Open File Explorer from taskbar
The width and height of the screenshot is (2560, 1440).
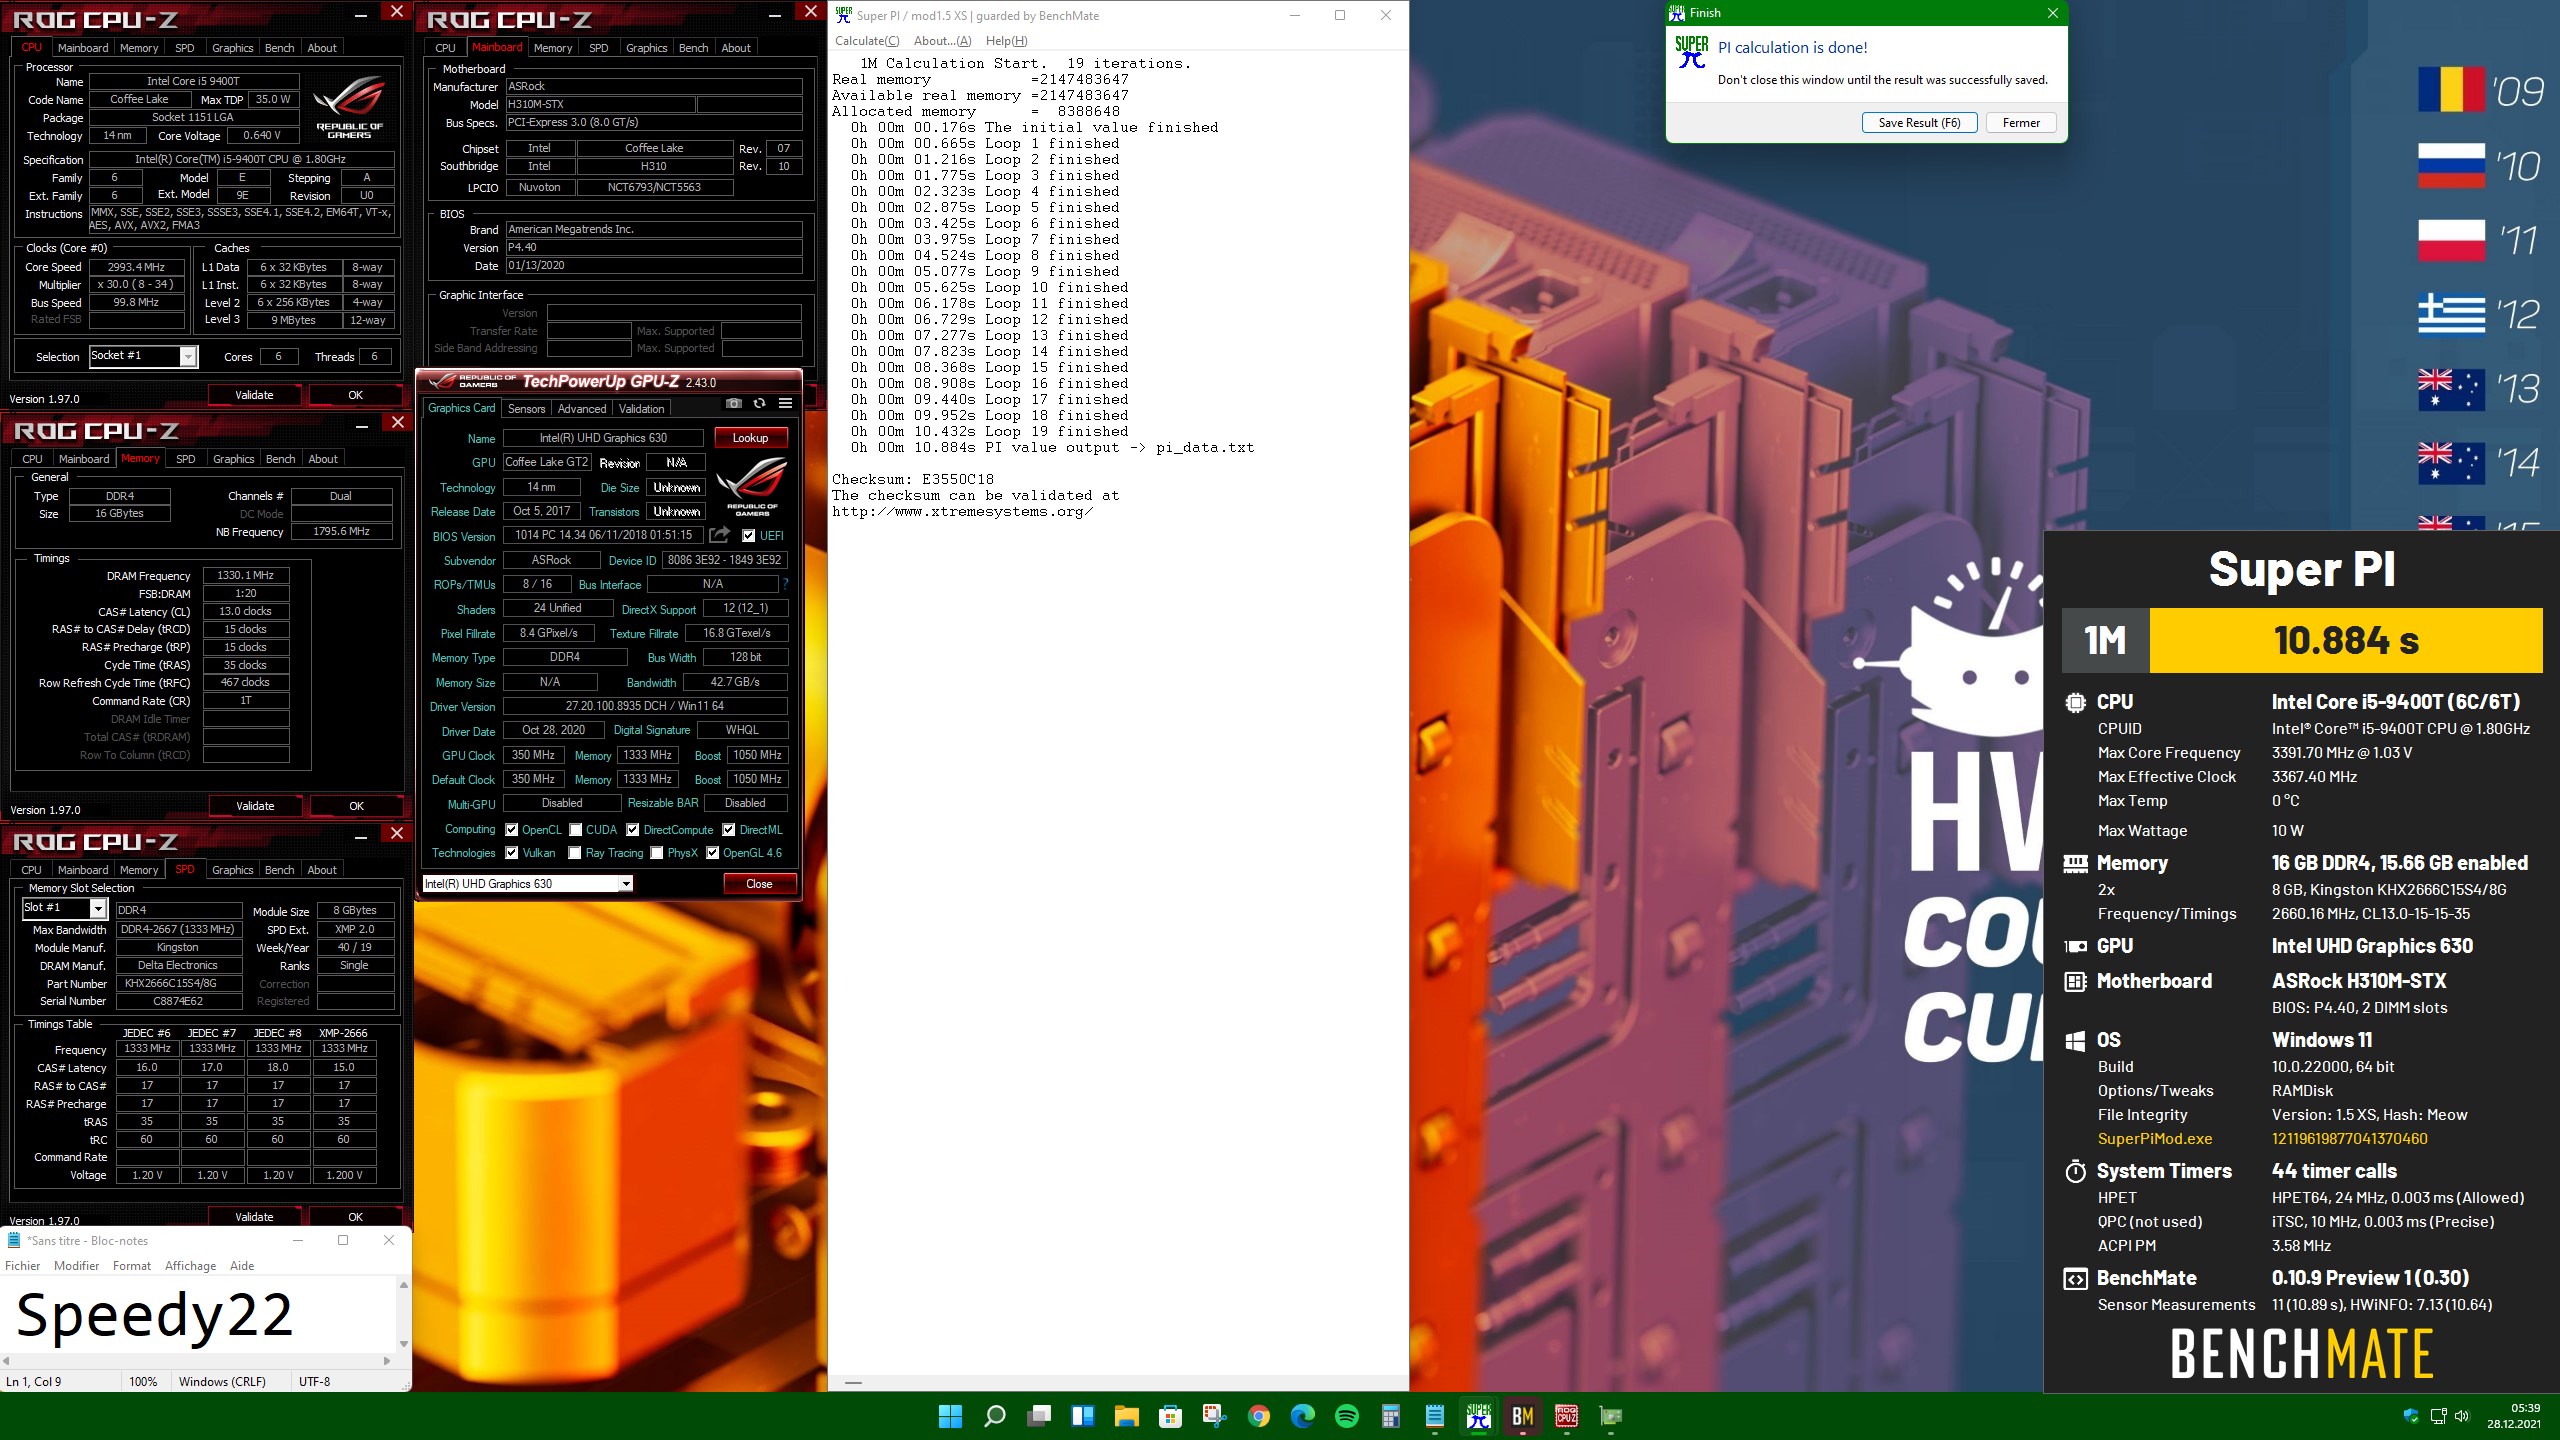click(x=1127, y=1416)
